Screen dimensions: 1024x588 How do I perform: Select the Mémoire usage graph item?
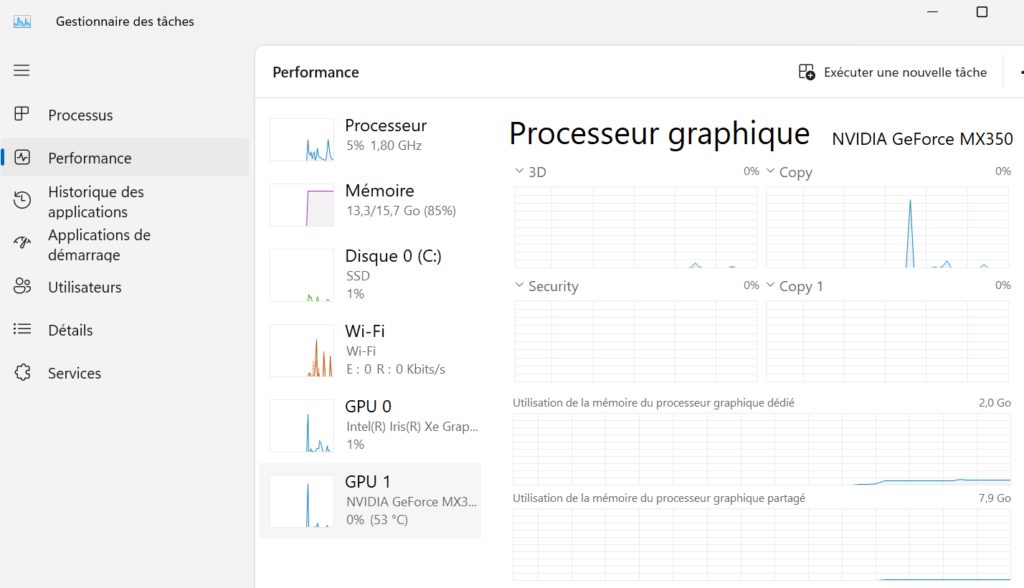tap(370, 203)
